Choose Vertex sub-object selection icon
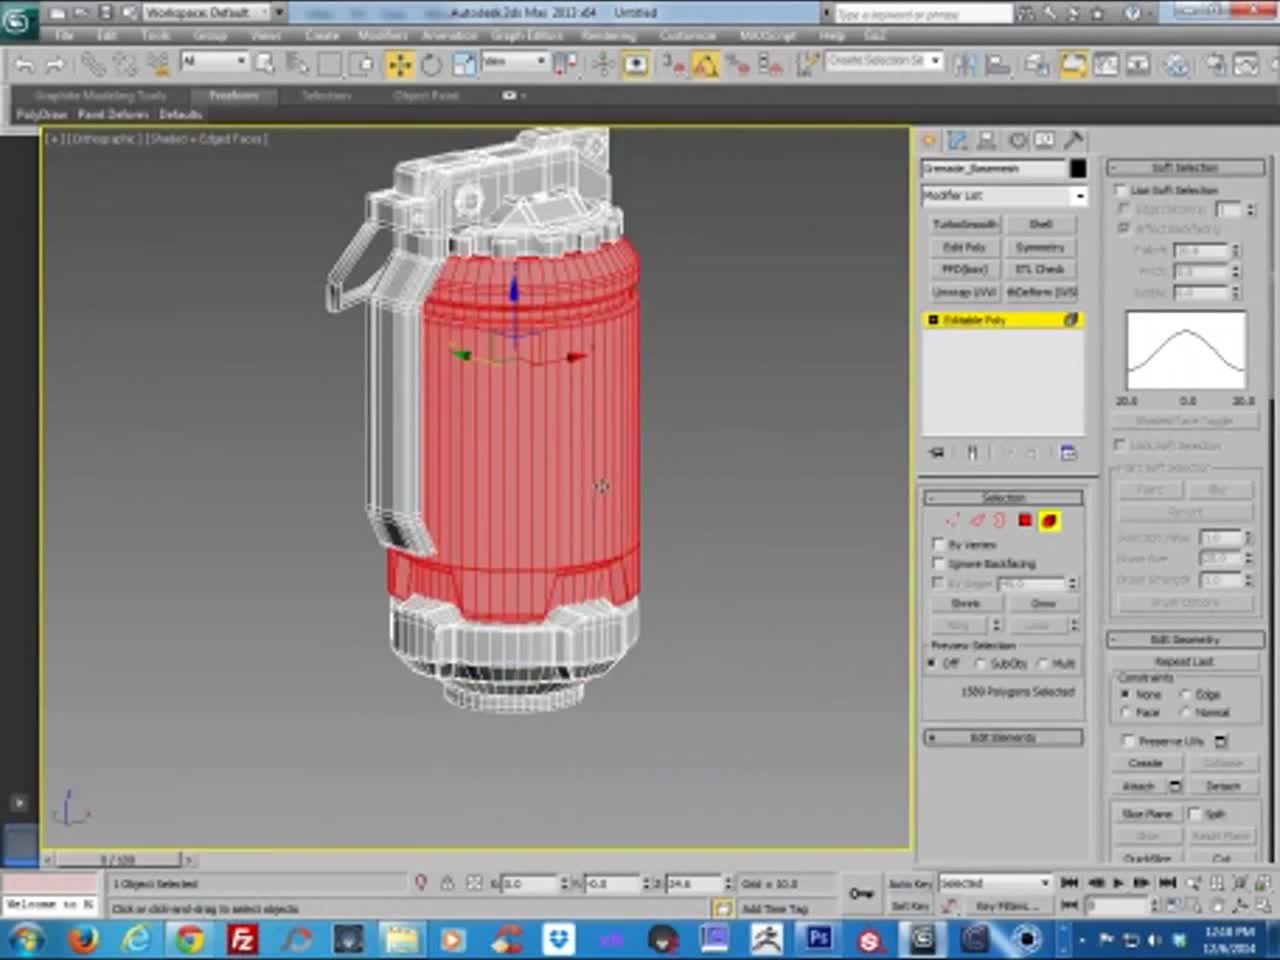The image size is (1280, 960). tap(951, 520)
